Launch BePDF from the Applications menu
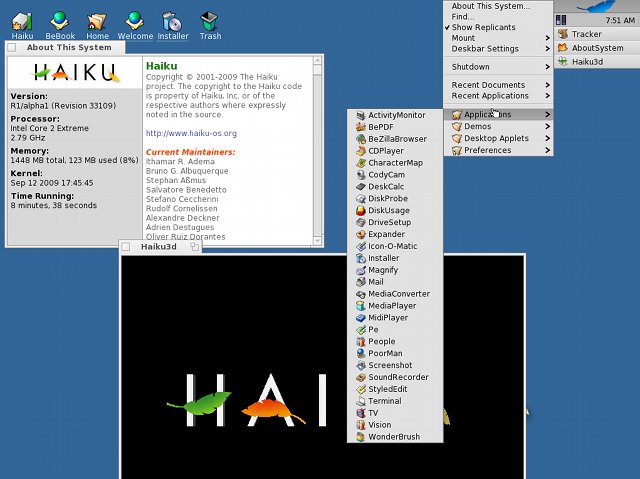The width and height of the screenshot is (640, 479). (395, 127)
